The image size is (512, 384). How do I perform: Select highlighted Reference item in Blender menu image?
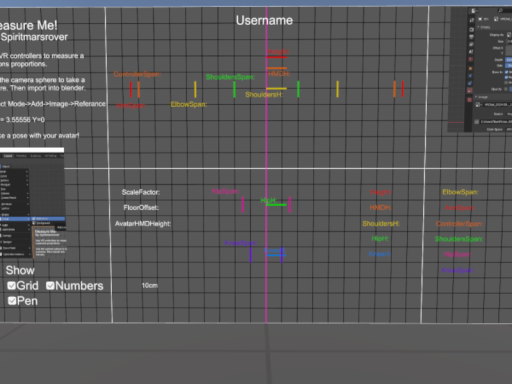point(49,219)
